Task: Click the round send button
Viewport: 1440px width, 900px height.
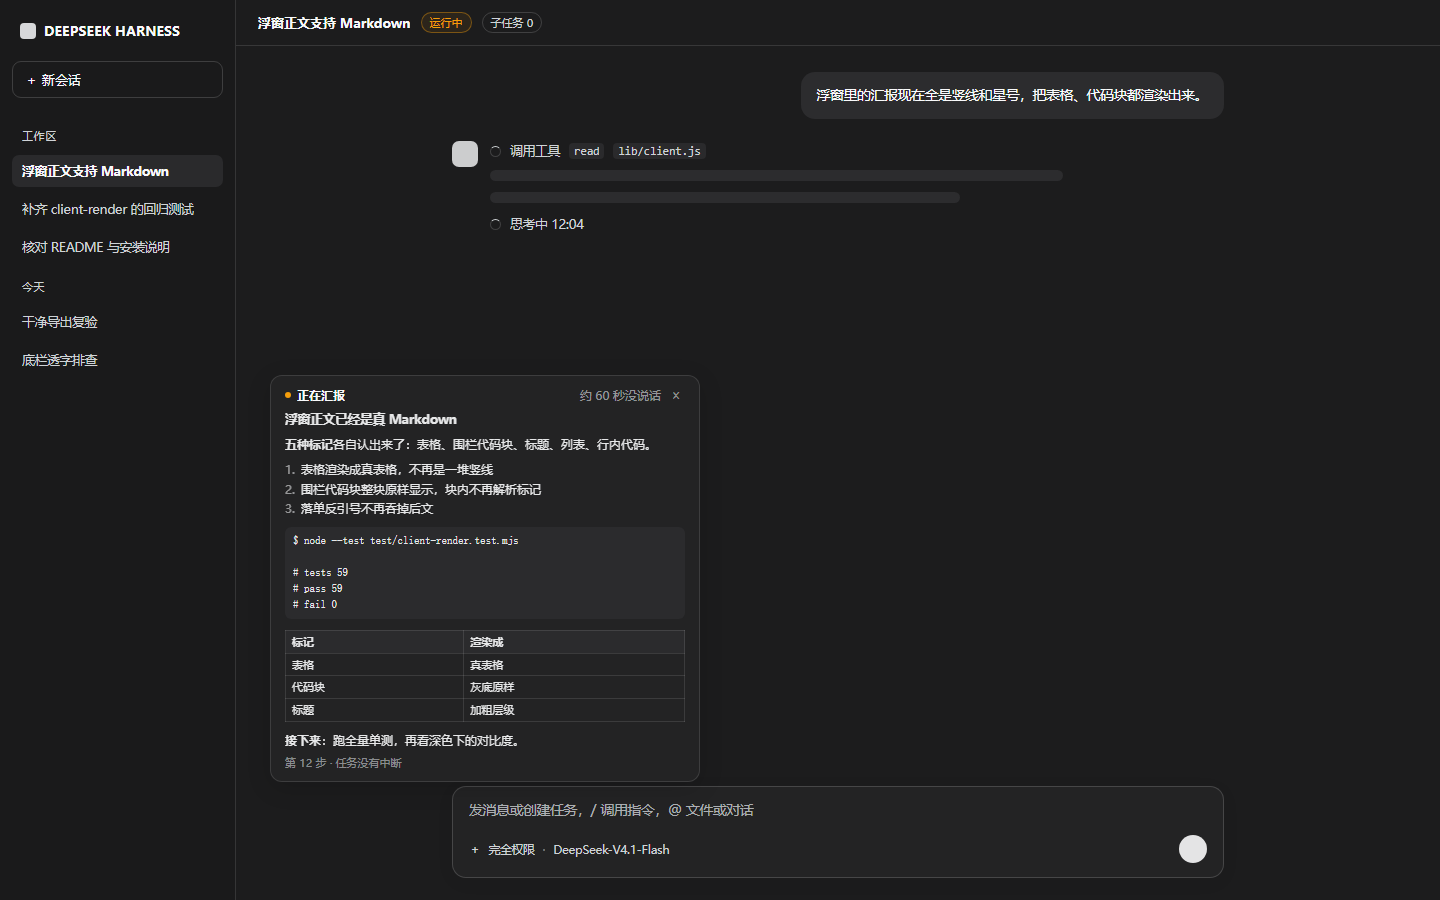Action: pyautogui.click(x=1193, y=849)
